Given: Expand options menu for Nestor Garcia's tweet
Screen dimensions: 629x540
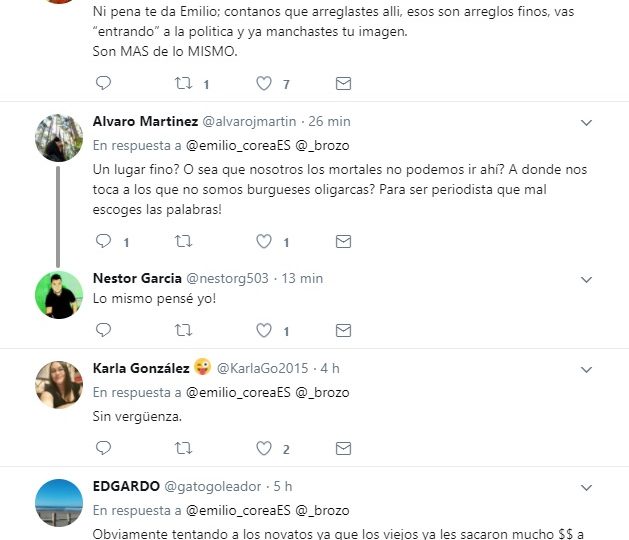Looking at the screenshot, I should click(586, 280).
